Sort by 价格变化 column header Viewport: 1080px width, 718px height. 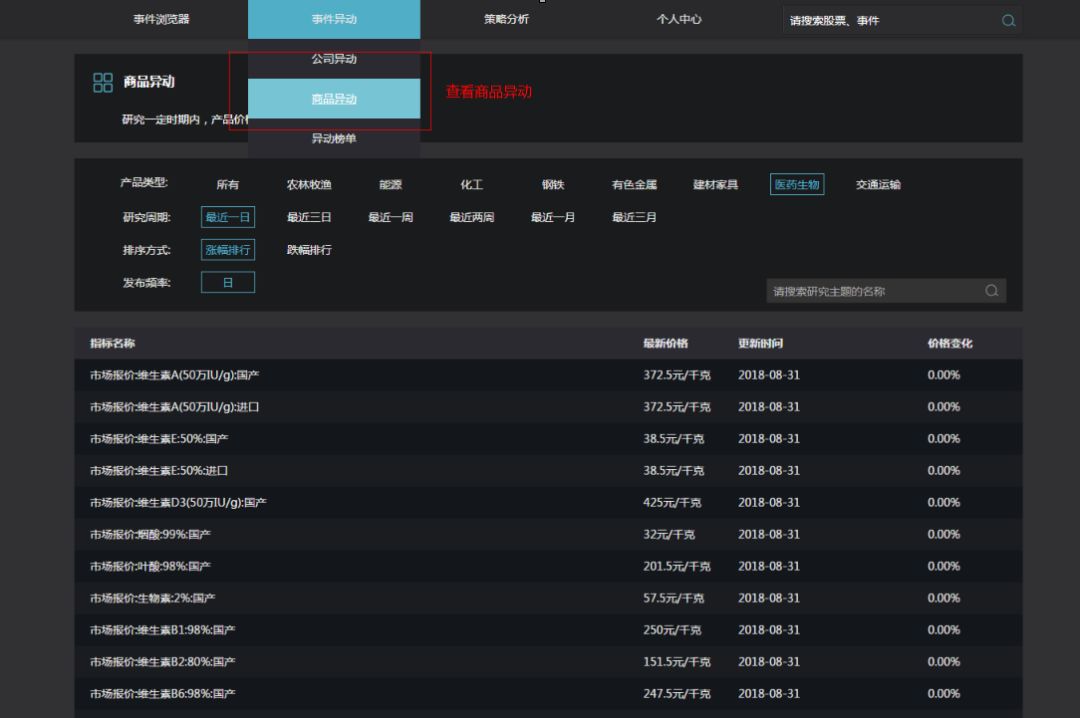point(949,343)
